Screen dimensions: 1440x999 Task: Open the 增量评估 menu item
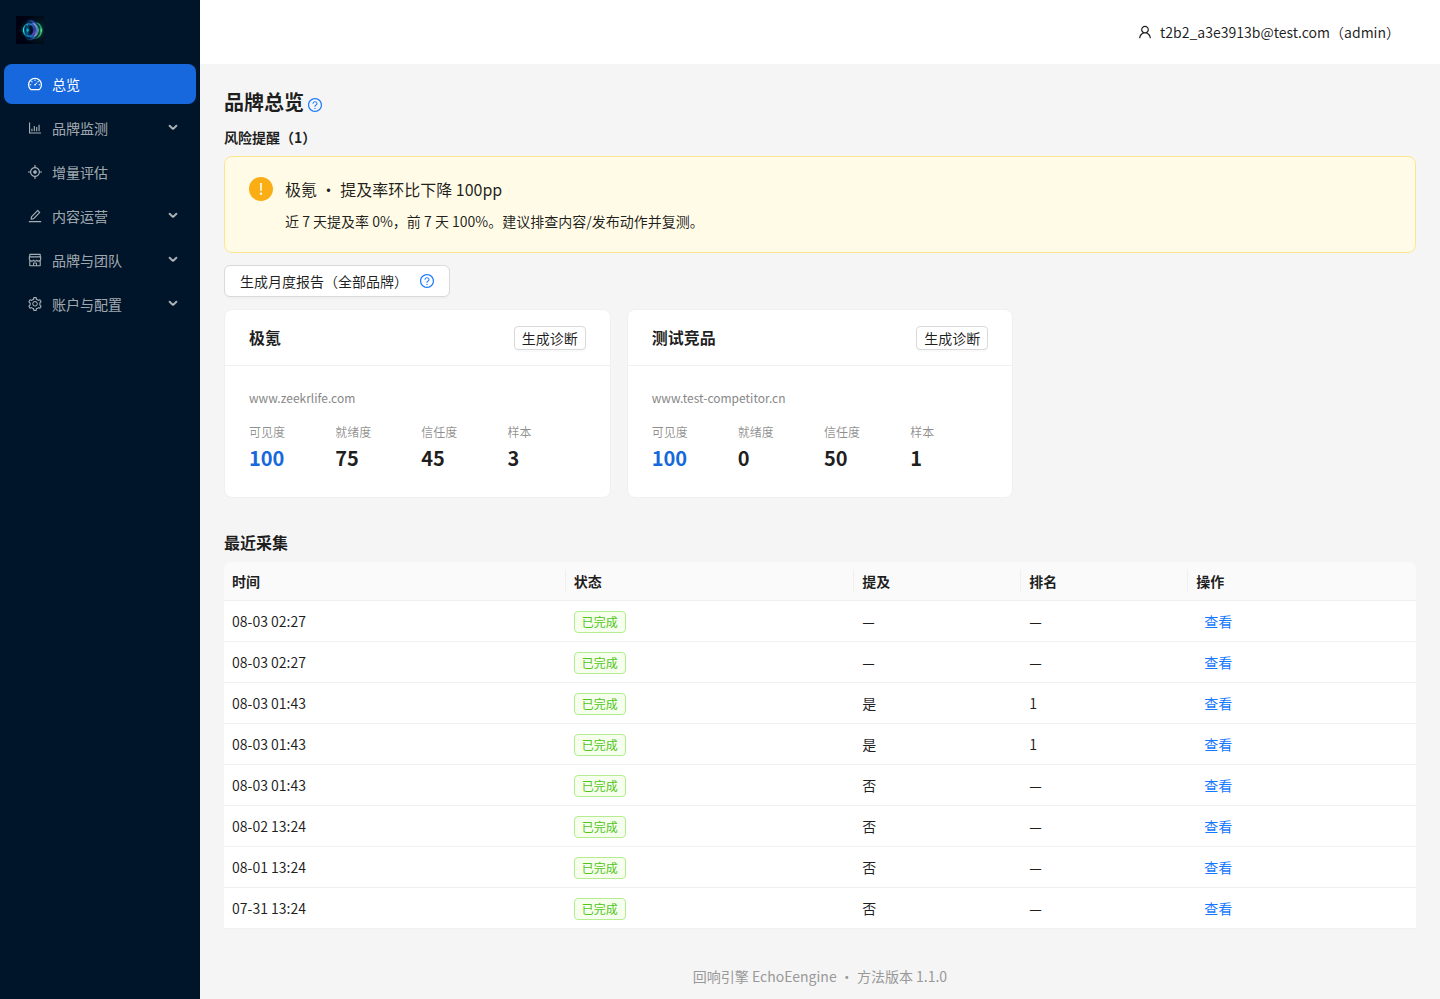100,172
